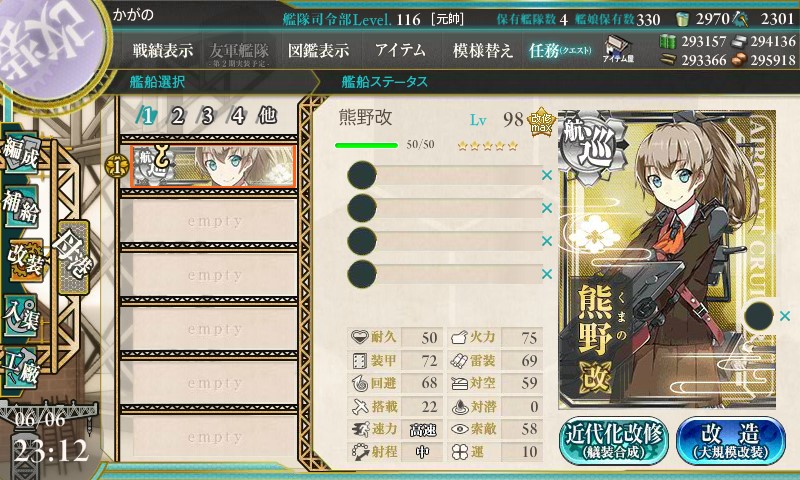Switch to fleet 2 tab

[178, 116]
